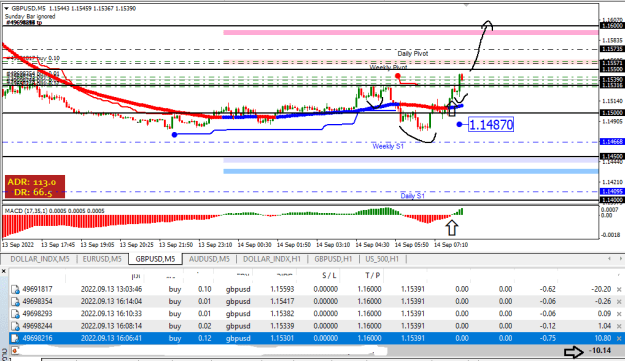This screenshot has height=361, width=625.
Task: Click open price 1.15339
Action: coord(282,326)
